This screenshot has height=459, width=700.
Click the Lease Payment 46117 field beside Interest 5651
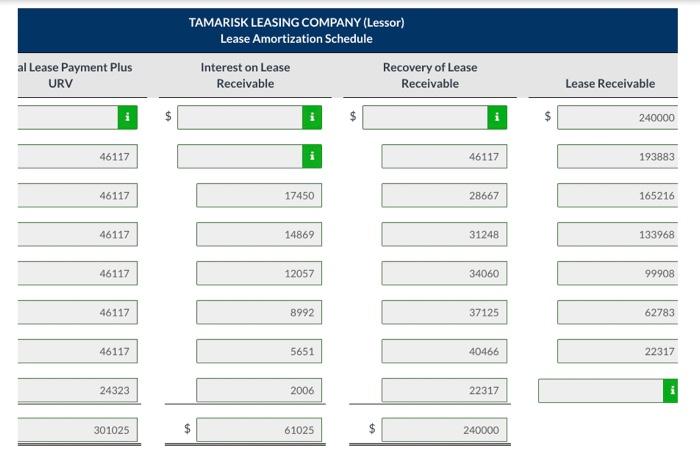coord(78,351)
